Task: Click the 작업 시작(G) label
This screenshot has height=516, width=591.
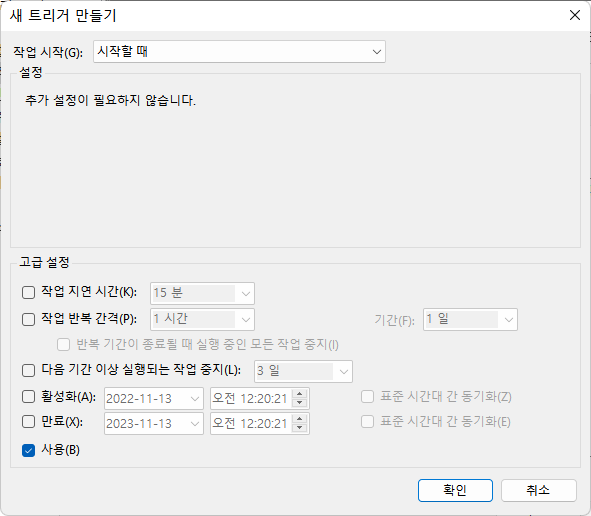Action: click(48, 52)
